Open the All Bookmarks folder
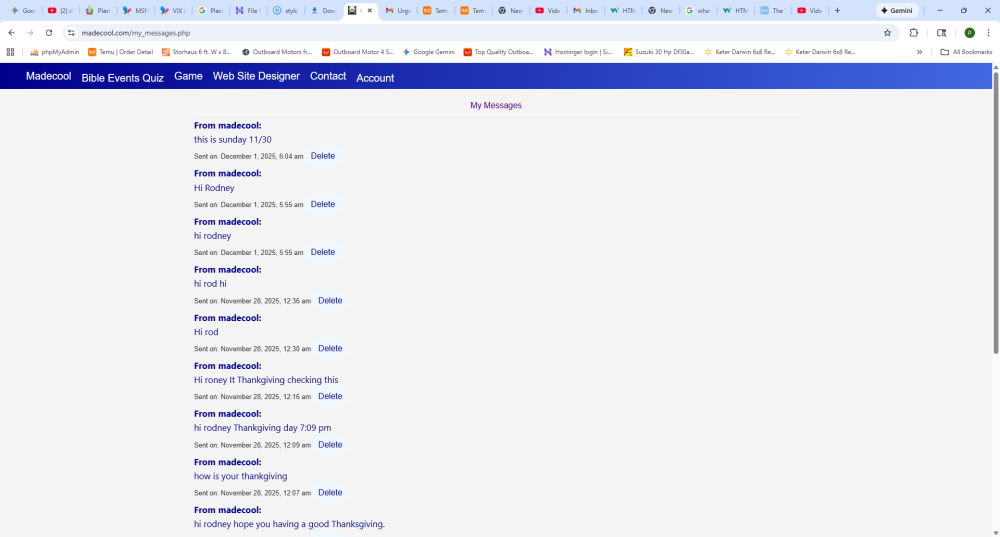The width and height of the screenshot is (1000, 537). [966, 52]
